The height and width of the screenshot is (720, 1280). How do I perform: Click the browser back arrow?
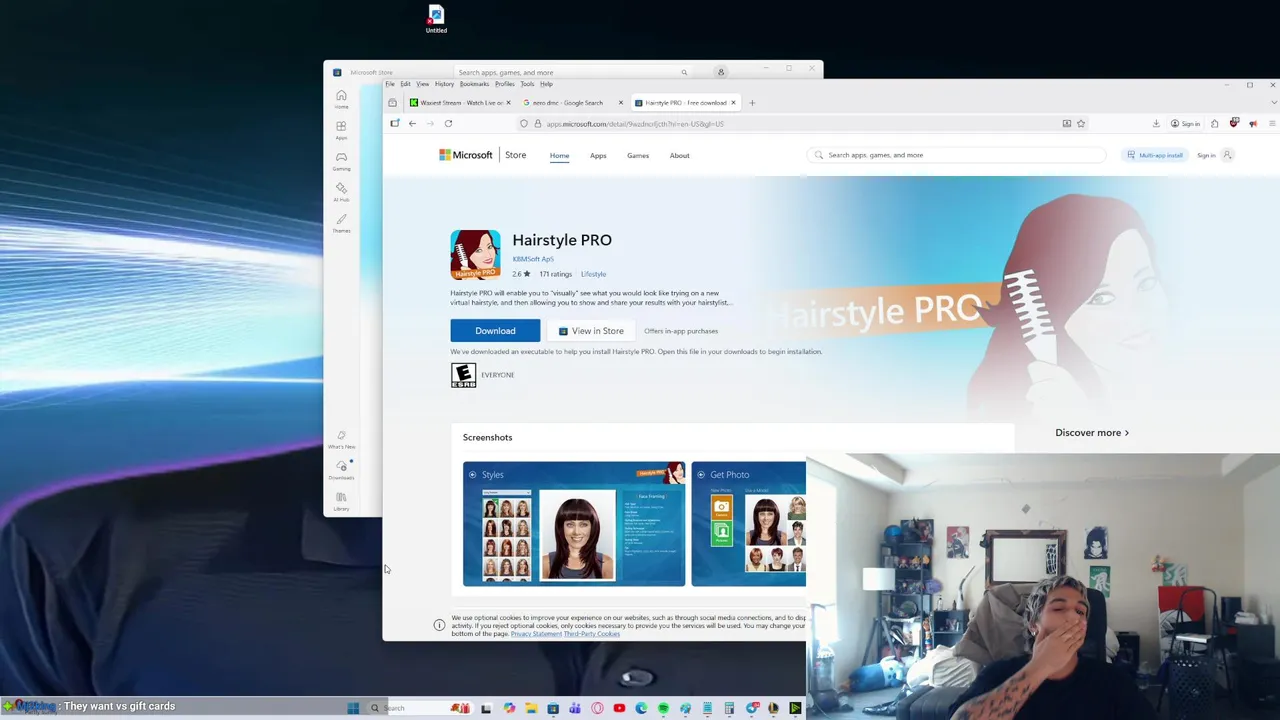pyautogui.click(x=412, y=124)
